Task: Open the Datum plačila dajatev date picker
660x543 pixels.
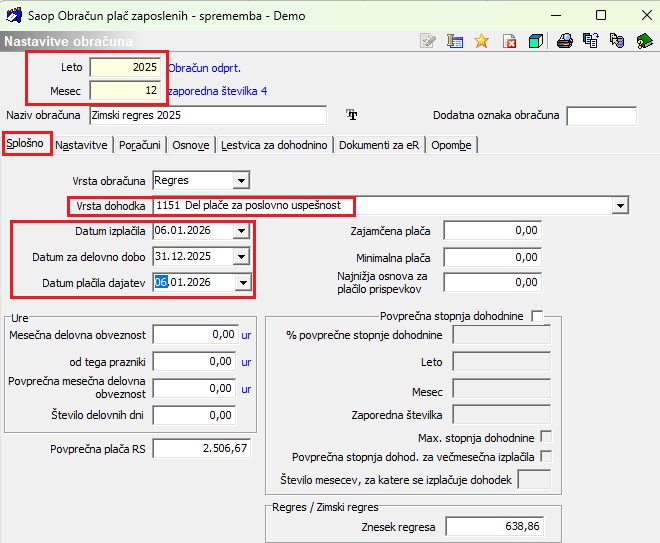Action: [x=243, y=282]
